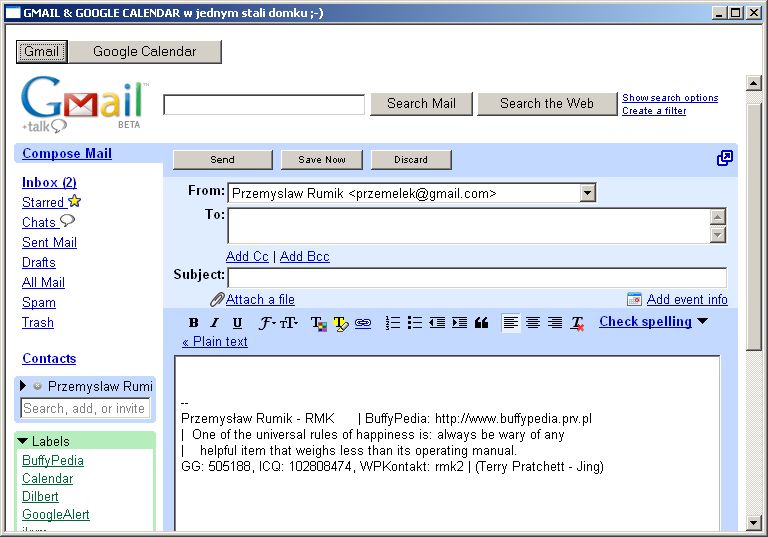This screenshot has height=537, width=768.
Task: Click the Send button
Action: [222, 160]
